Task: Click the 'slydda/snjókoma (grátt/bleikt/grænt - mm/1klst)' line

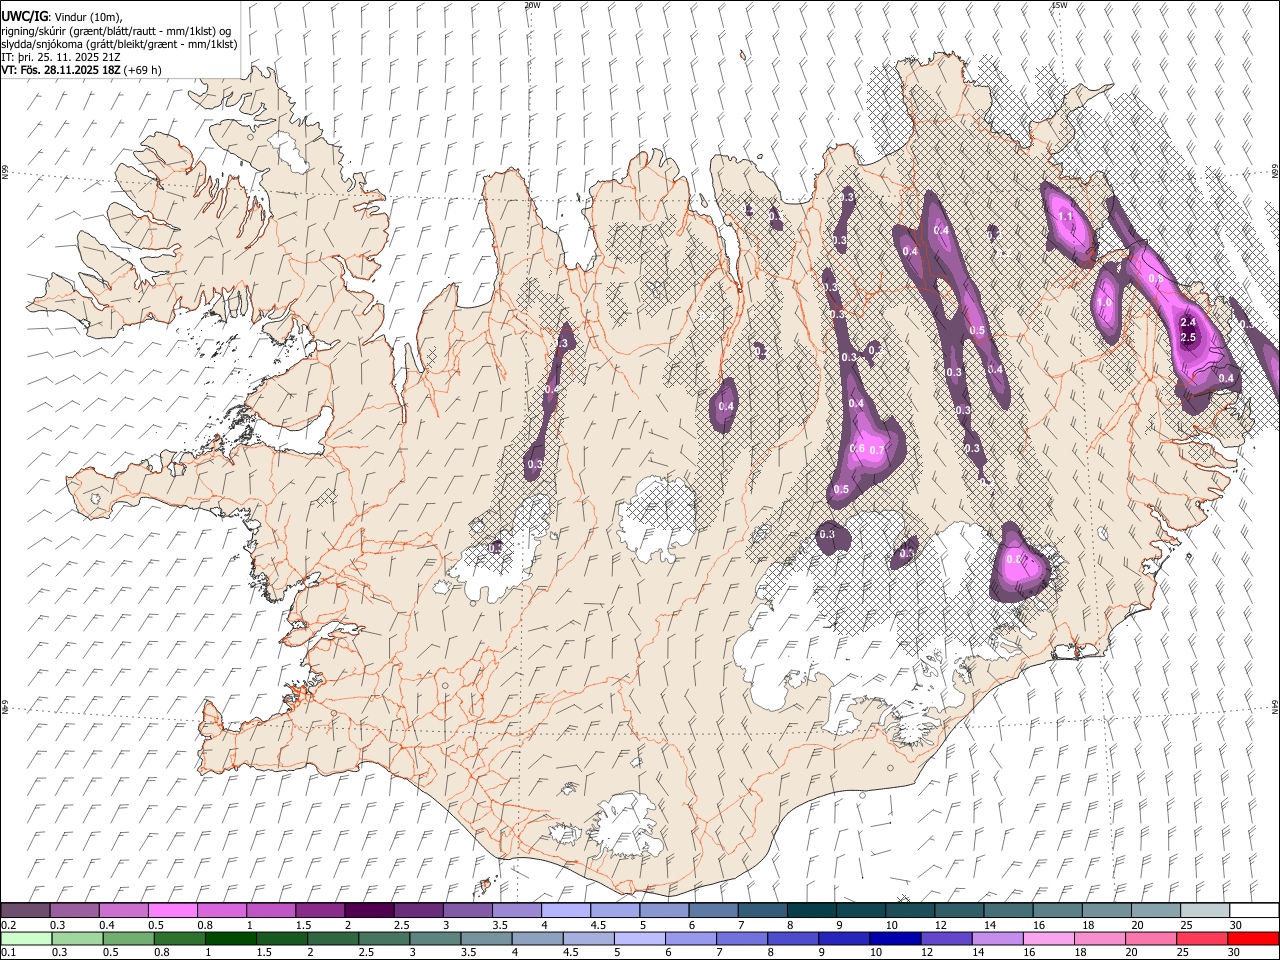Action: (119, 44)
